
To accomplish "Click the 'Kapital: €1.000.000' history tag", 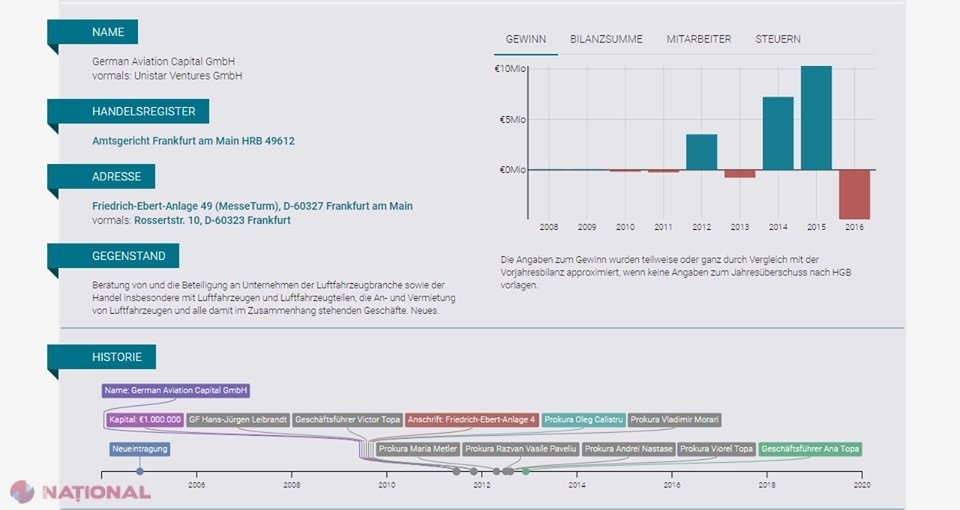I will click(145, 420).
